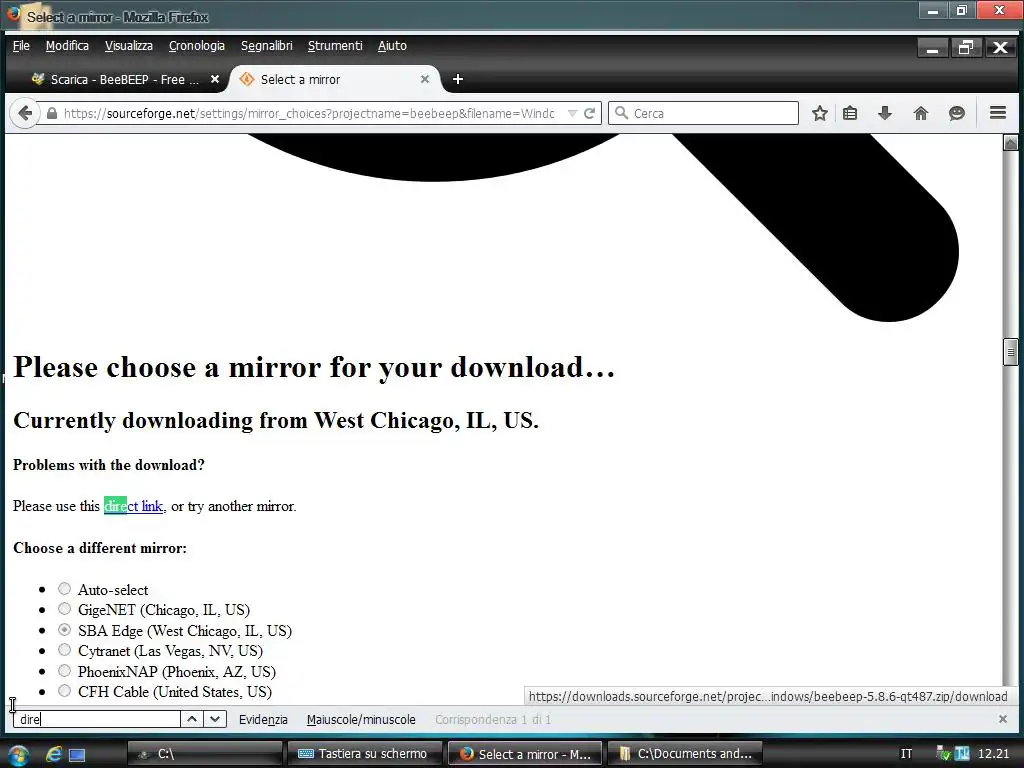Bookmark this page with the star icon
This screenshot has width=1024, height=768.
click(x=820, y=113)
